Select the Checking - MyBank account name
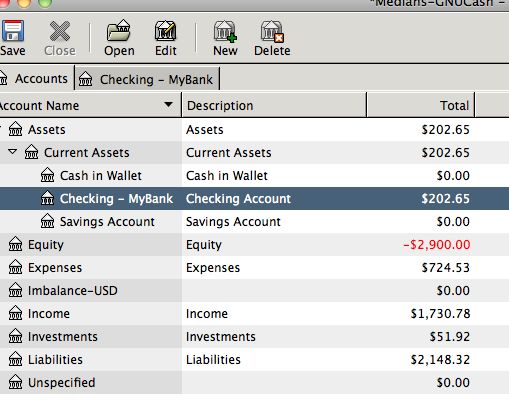Viewport: 509px width, 415px height. pyautogui.click(x=116, y=199)
